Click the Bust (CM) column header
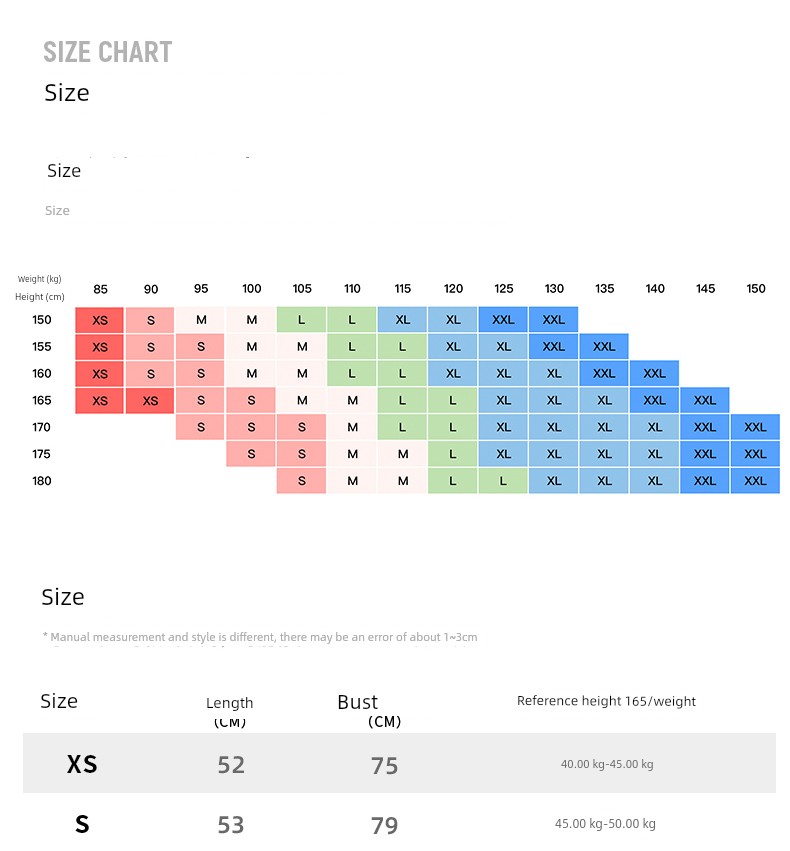Screen dimensions: 790x851 [366, 709]
